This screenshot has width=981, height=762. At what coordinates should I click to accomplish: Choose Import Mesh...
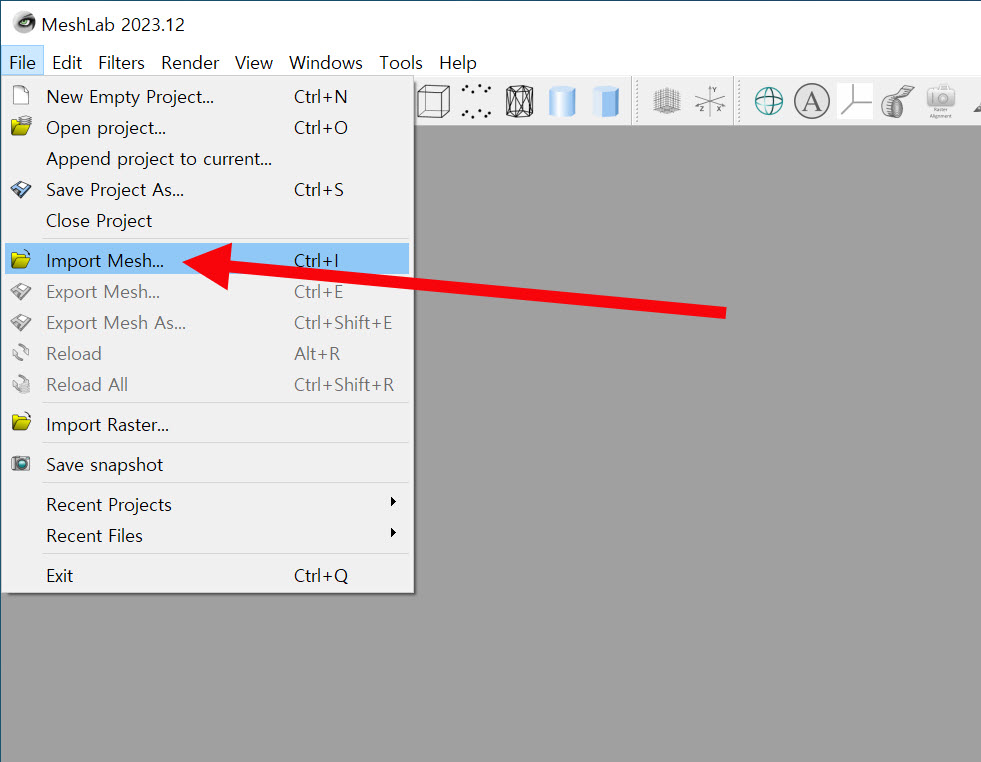(207, 259)
